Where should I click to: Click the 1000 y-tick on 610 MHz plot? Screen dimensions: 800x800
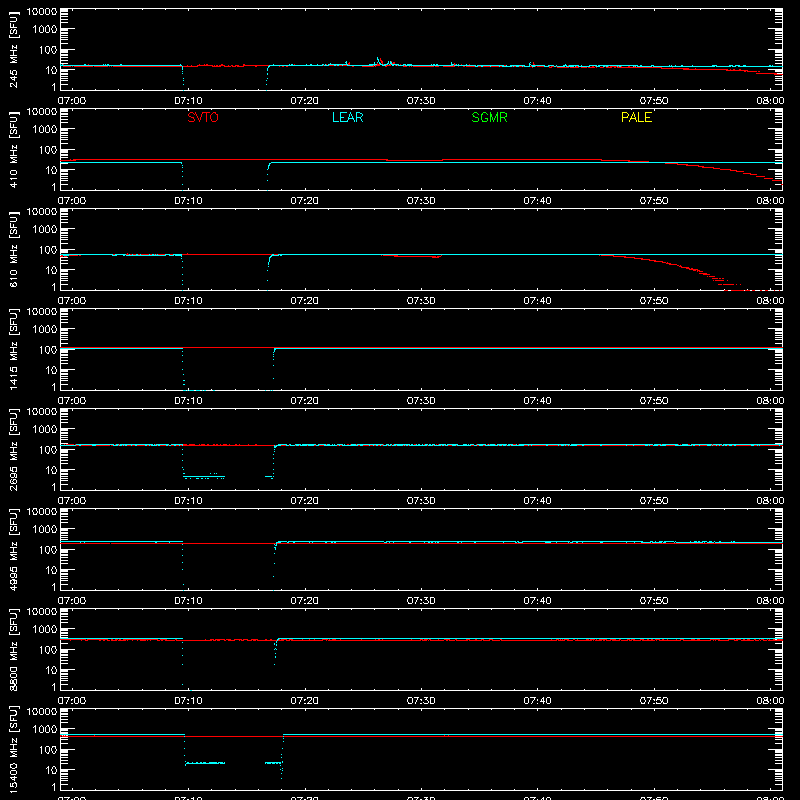coord(45,230)
